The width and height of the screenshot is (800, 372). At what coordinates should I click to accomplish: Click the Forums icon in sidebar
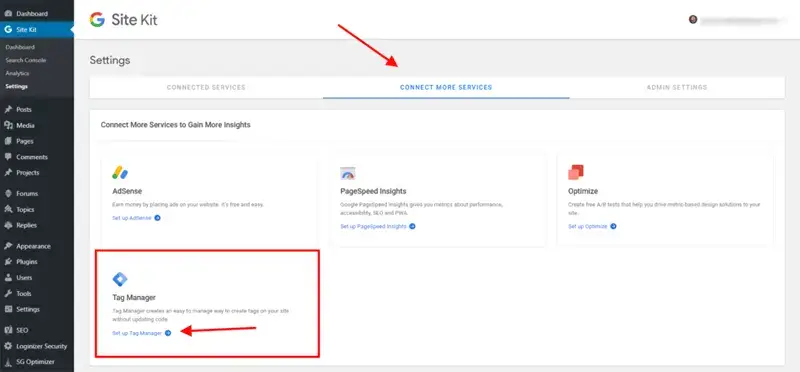8,194
